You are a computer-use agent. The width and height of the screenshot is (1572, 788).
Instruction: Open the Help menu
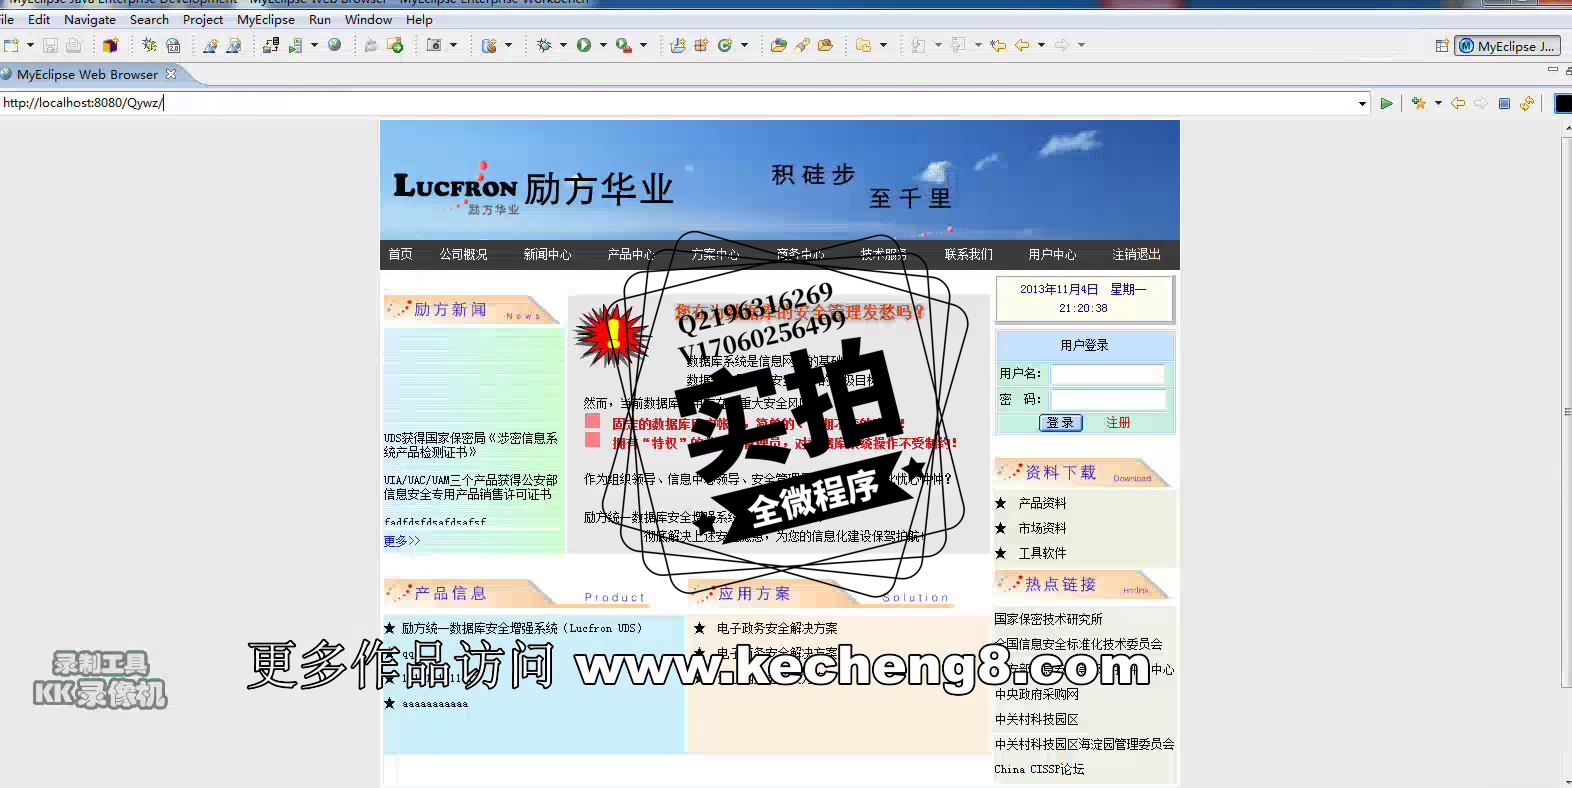point(419,19)
